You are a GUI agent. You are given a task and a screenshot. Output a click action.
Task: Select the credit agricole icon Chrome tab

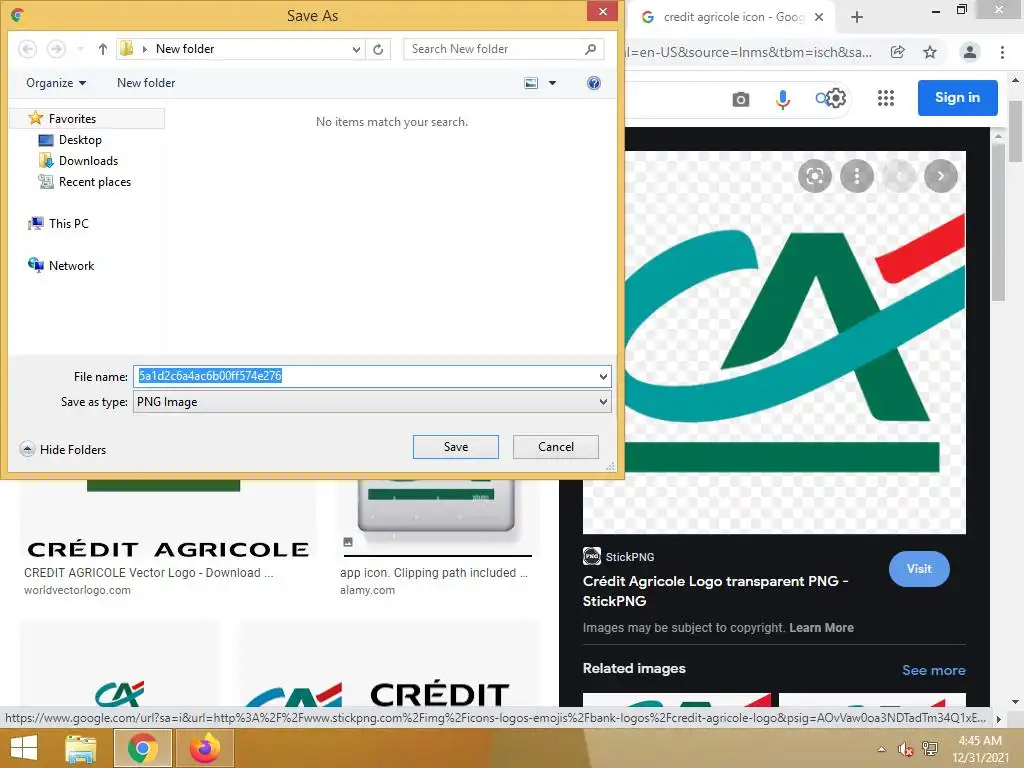[x=733, y=17]
